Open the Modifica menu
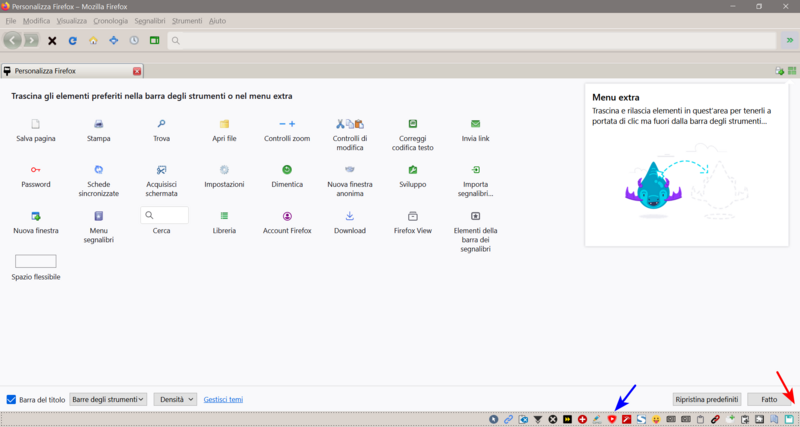Viewport: 800px width, 427px height. pyautogui.click(x=36, y=21)
